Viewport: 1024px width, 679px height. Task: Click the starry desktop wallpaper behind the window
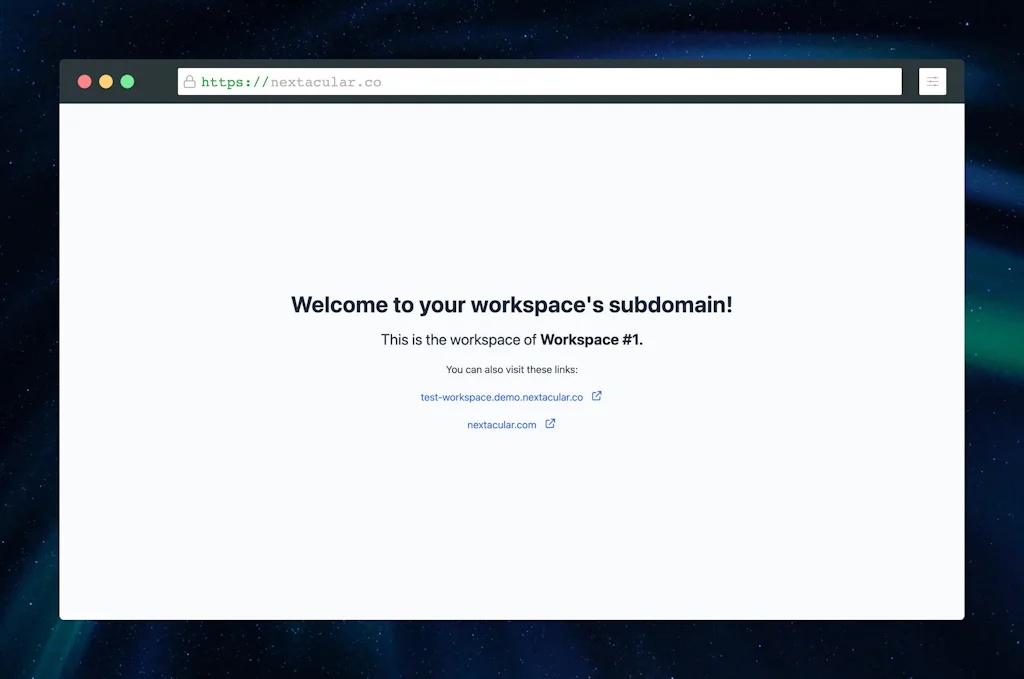tap(30, 340)
